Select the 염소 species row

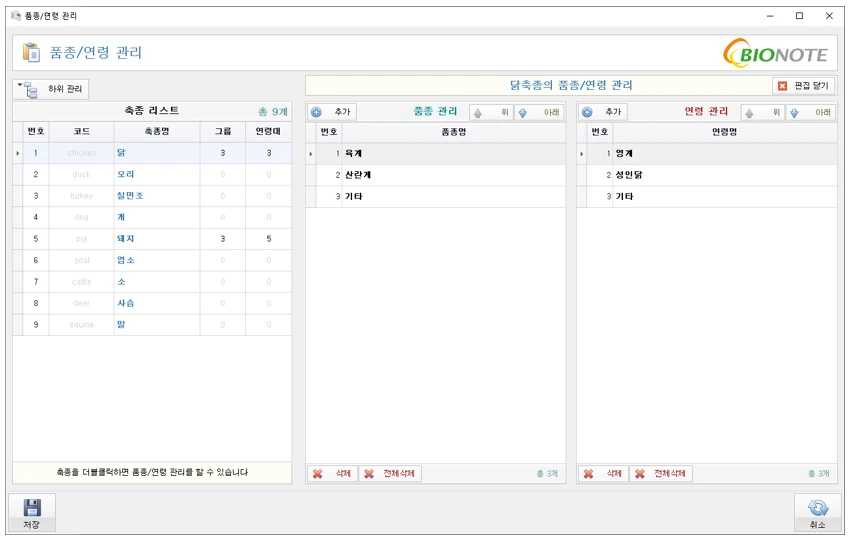click(152, 260)
